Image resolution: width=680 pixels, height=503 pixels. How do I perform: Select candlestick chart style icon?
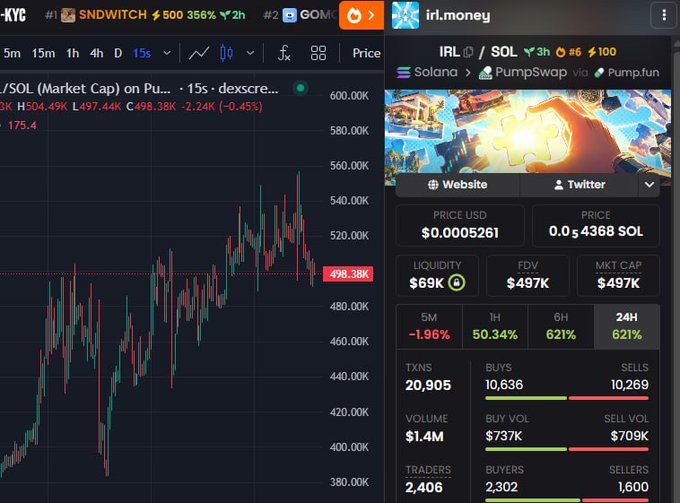(226, 53)
